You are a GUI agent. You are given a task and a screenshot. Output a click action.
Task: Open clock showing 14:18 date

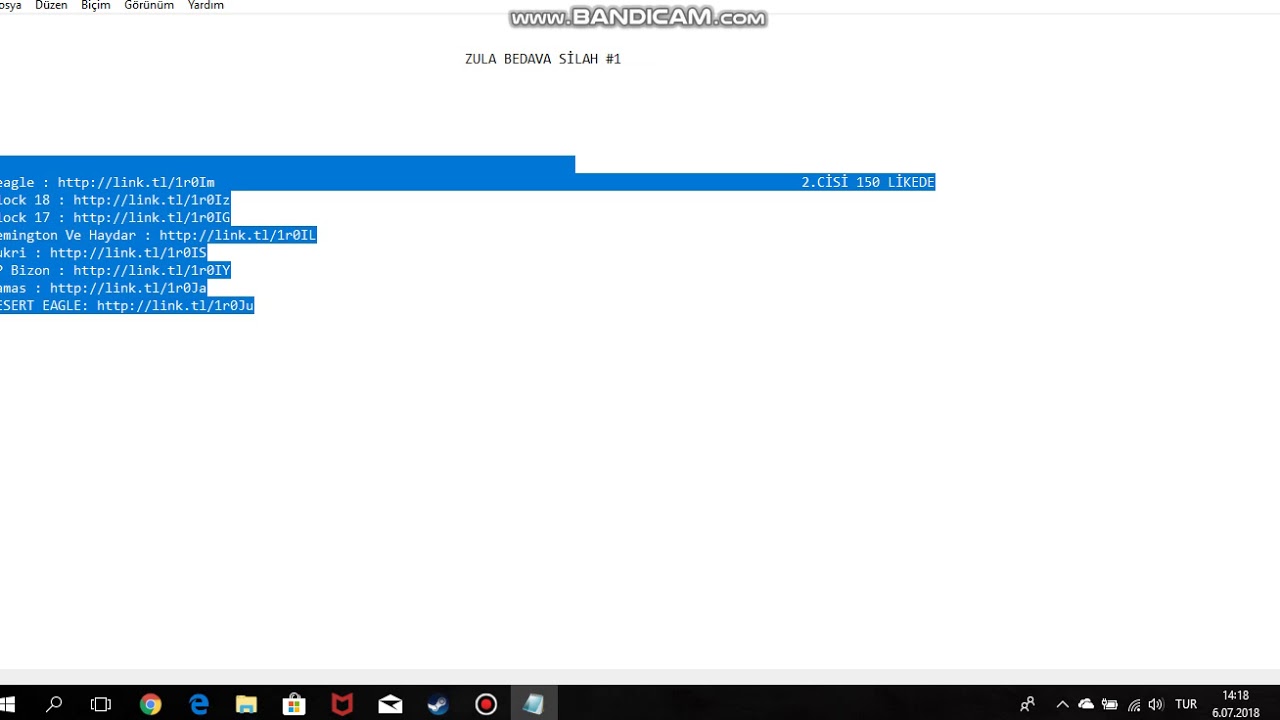coord(1236,704)
